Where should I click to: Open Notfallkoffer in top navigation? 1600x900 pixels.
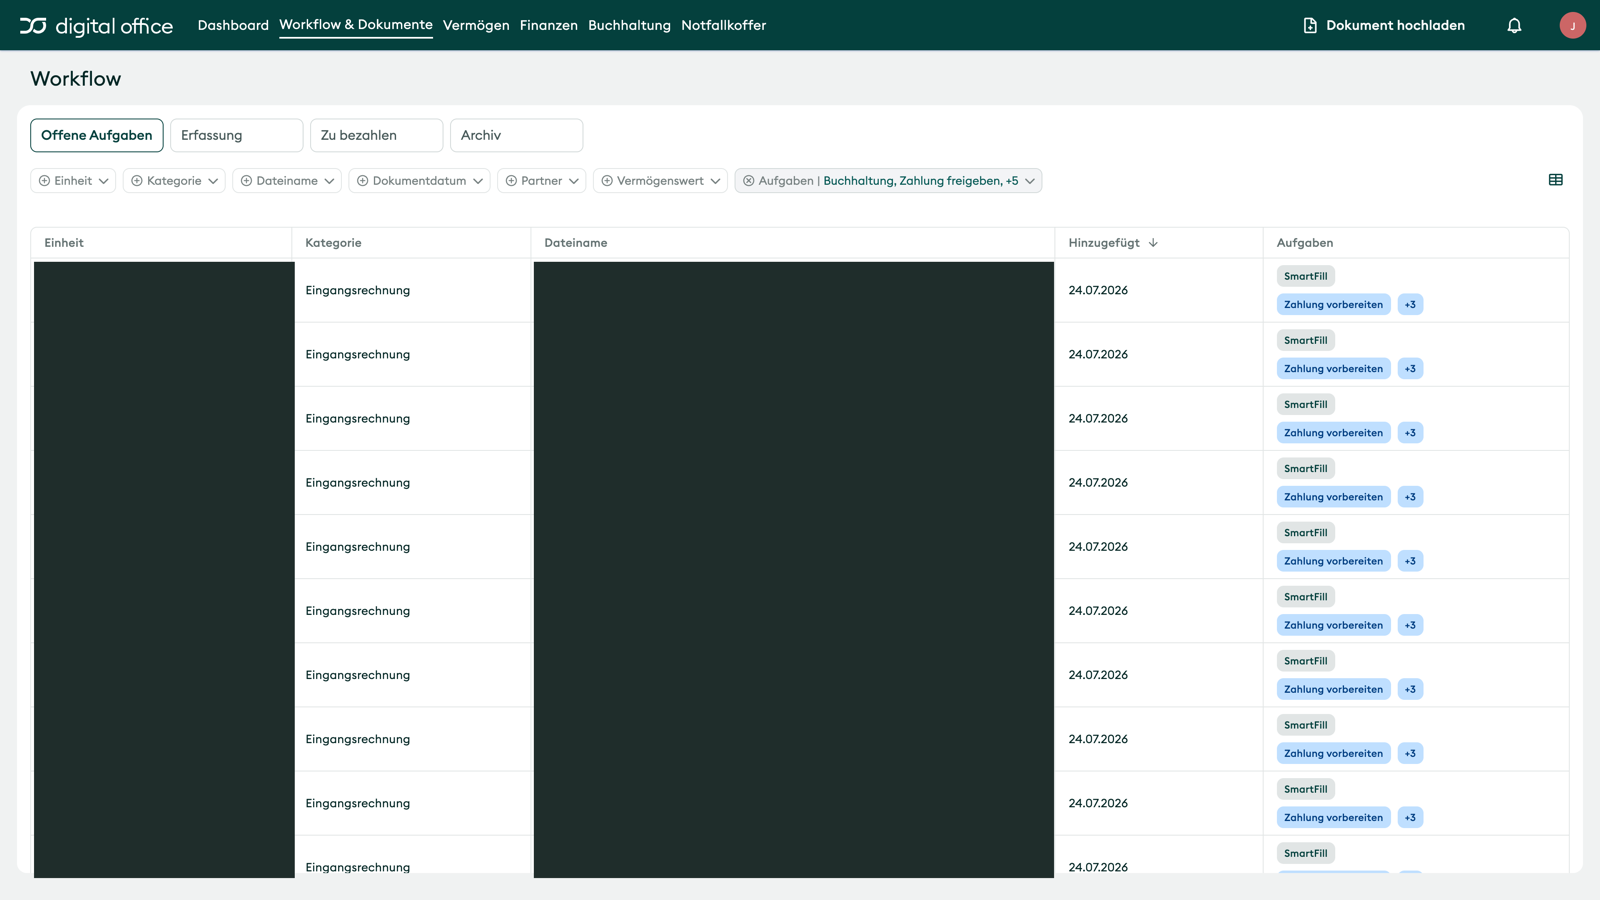click(723, 26)
